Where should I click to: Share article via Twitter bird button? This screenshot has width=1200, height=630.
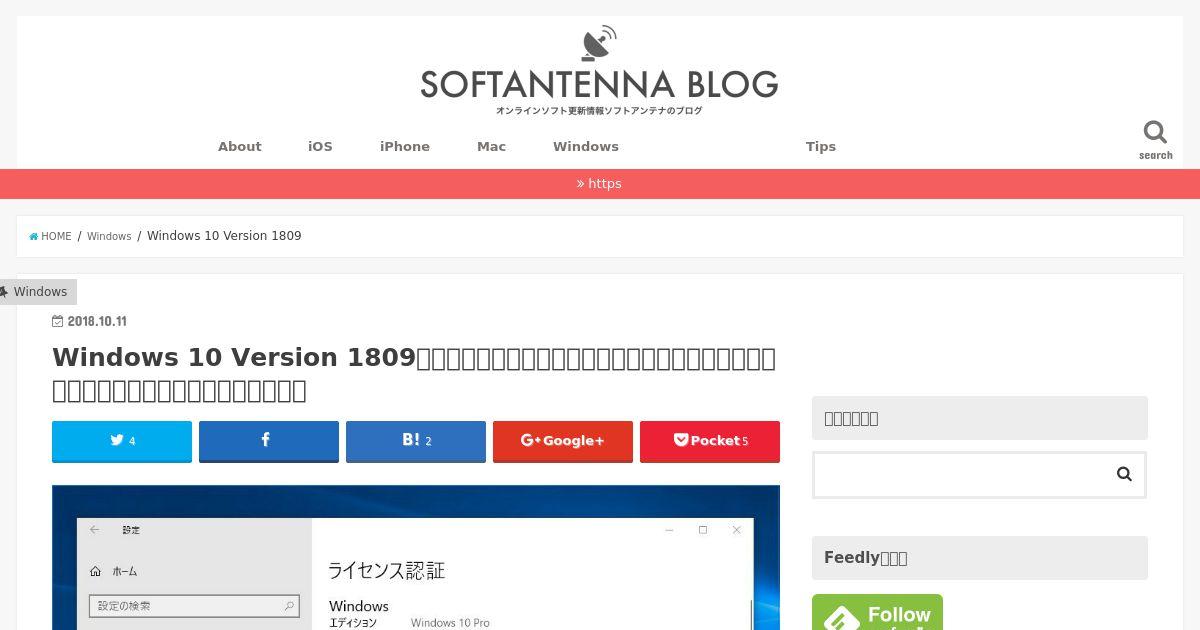pyautogui.click(x=122, y=441)
